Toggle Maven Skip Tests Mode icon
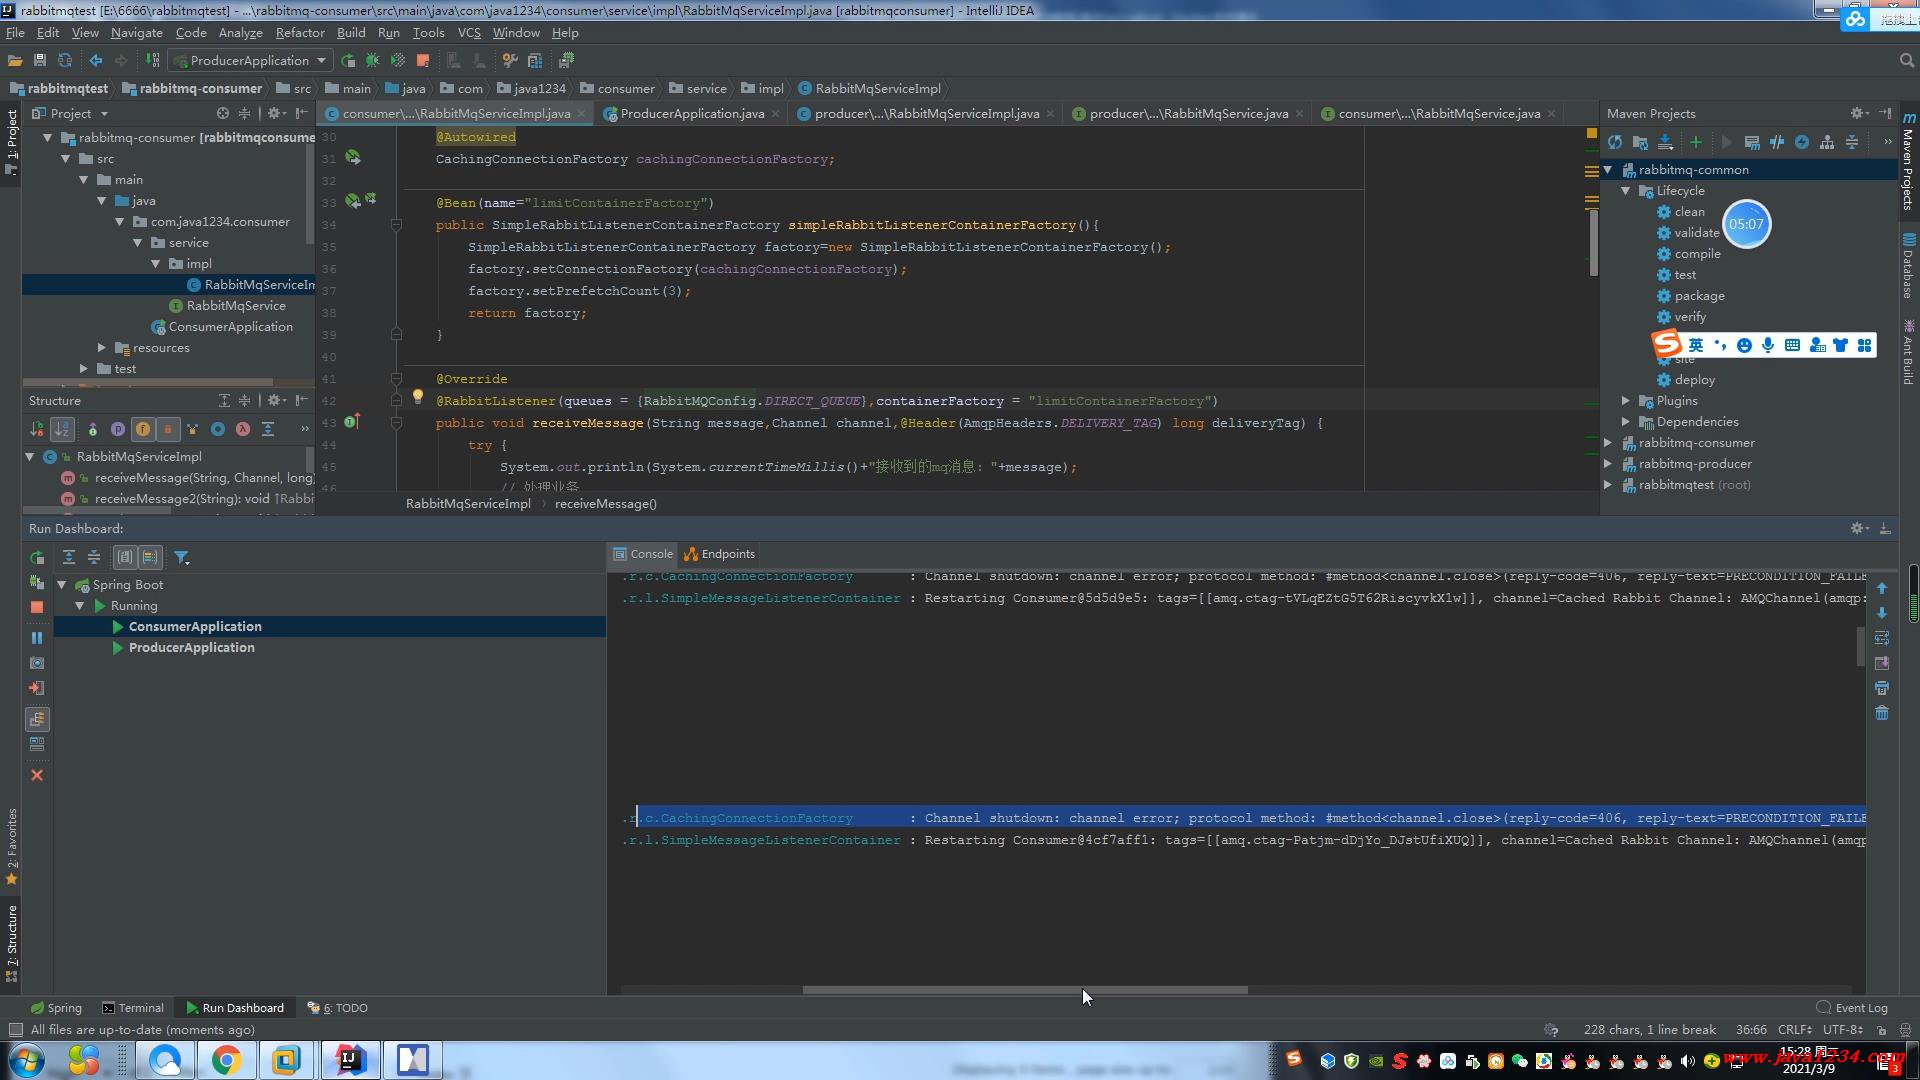This screenshot has height=1080, width=1920. (1802, 143)
